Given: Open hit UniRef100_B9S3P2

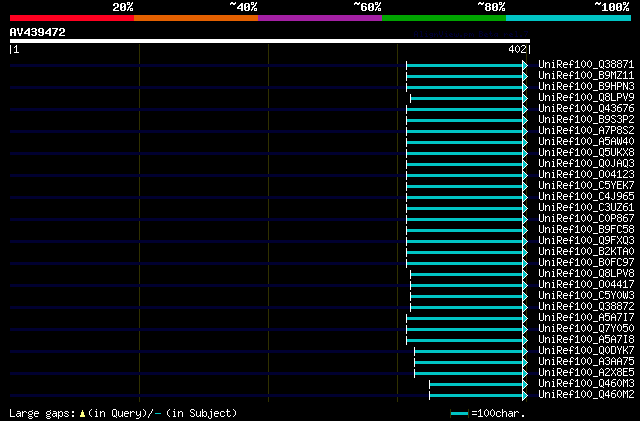Looking at the screenshot, I should [586, 120].
